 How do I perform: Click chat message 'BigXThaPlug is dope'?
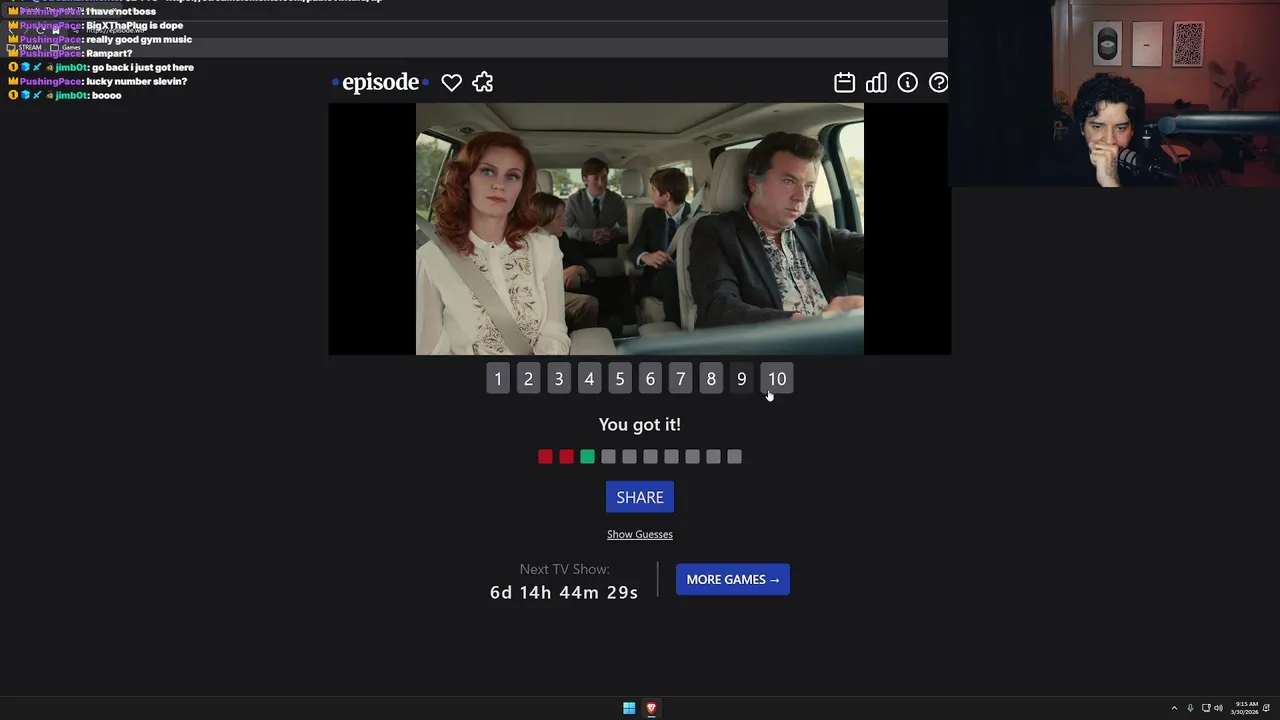[x=135, y=25]
